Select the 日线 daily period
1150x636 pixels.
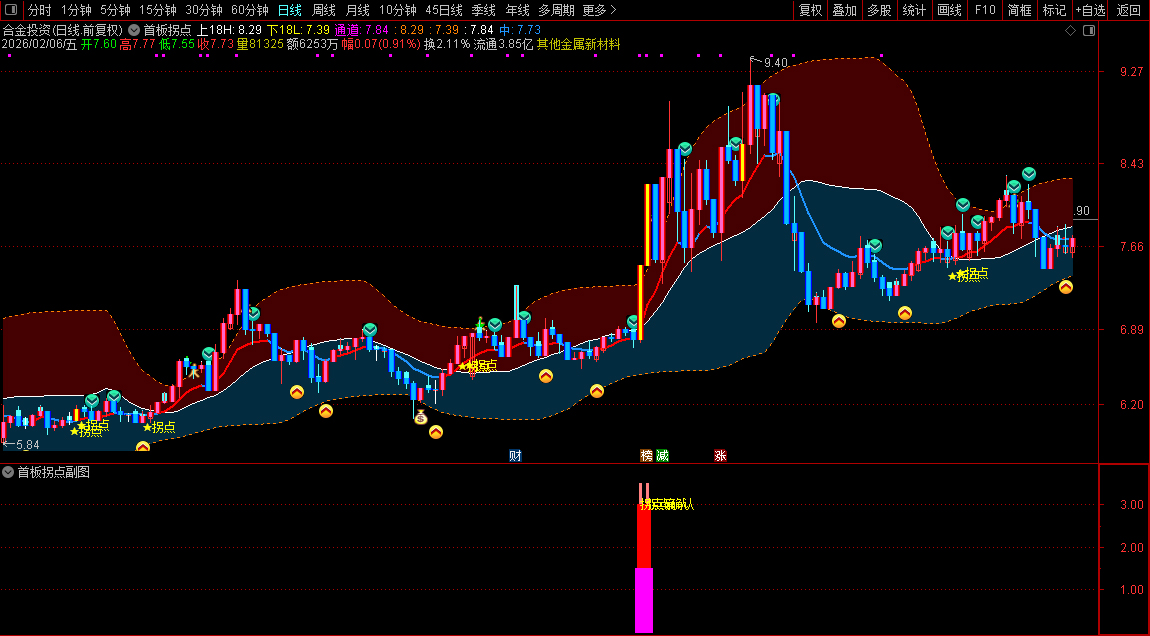pos(290,10)
